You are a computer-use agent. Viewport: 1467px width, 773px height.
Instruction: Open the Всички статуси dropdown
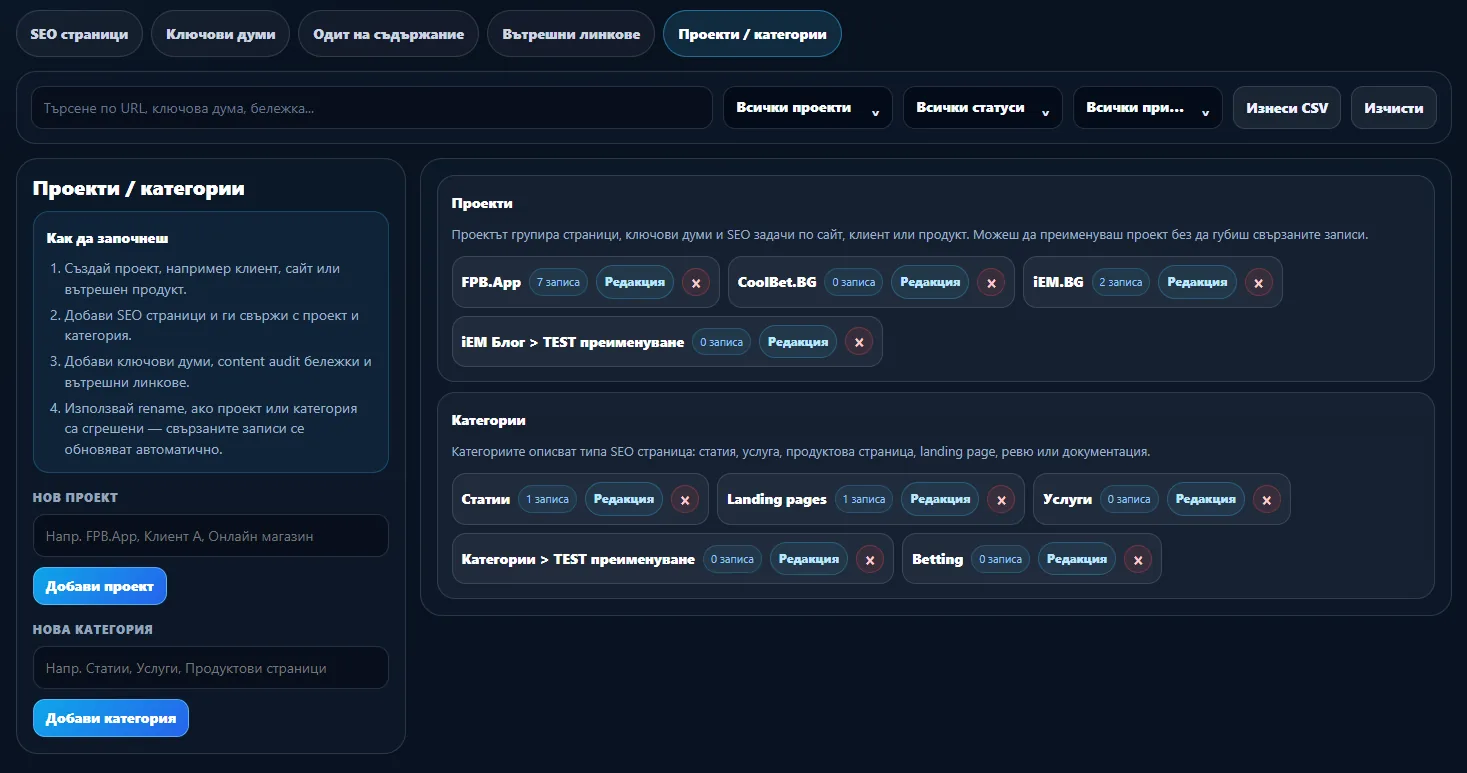point(983,107)
